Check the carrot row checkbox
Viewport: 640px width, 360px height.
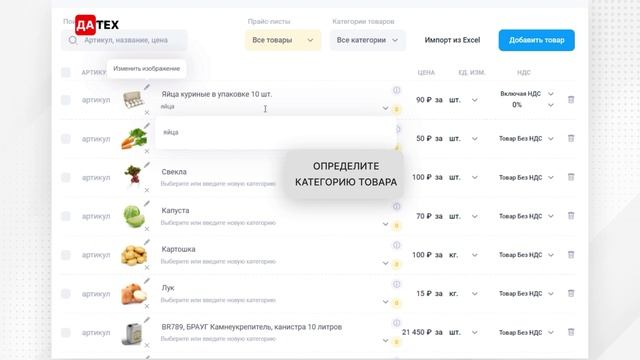(66, 139)
